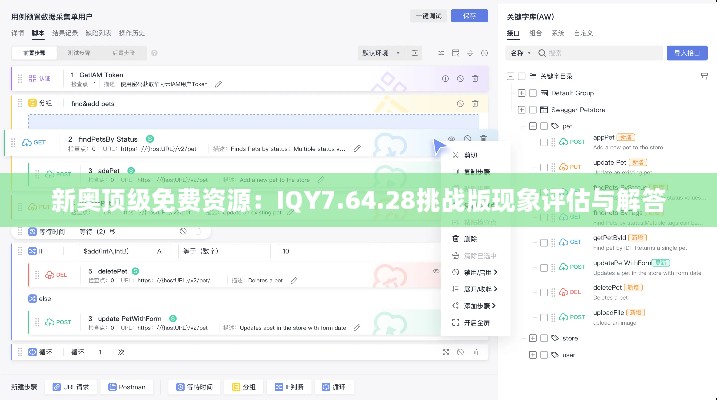
Task: Add a 分组 step from bottom bar
Action: pos(244,387)
